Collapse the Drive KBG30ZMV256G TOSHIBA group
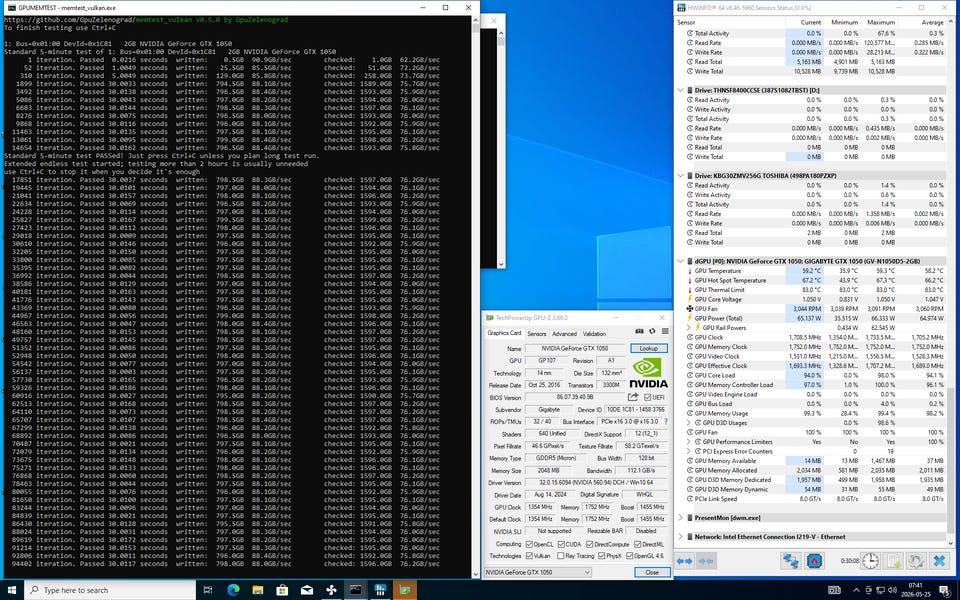Image resolution: width=960 pixels, height=600 pixels. click(x=681, y=176)
